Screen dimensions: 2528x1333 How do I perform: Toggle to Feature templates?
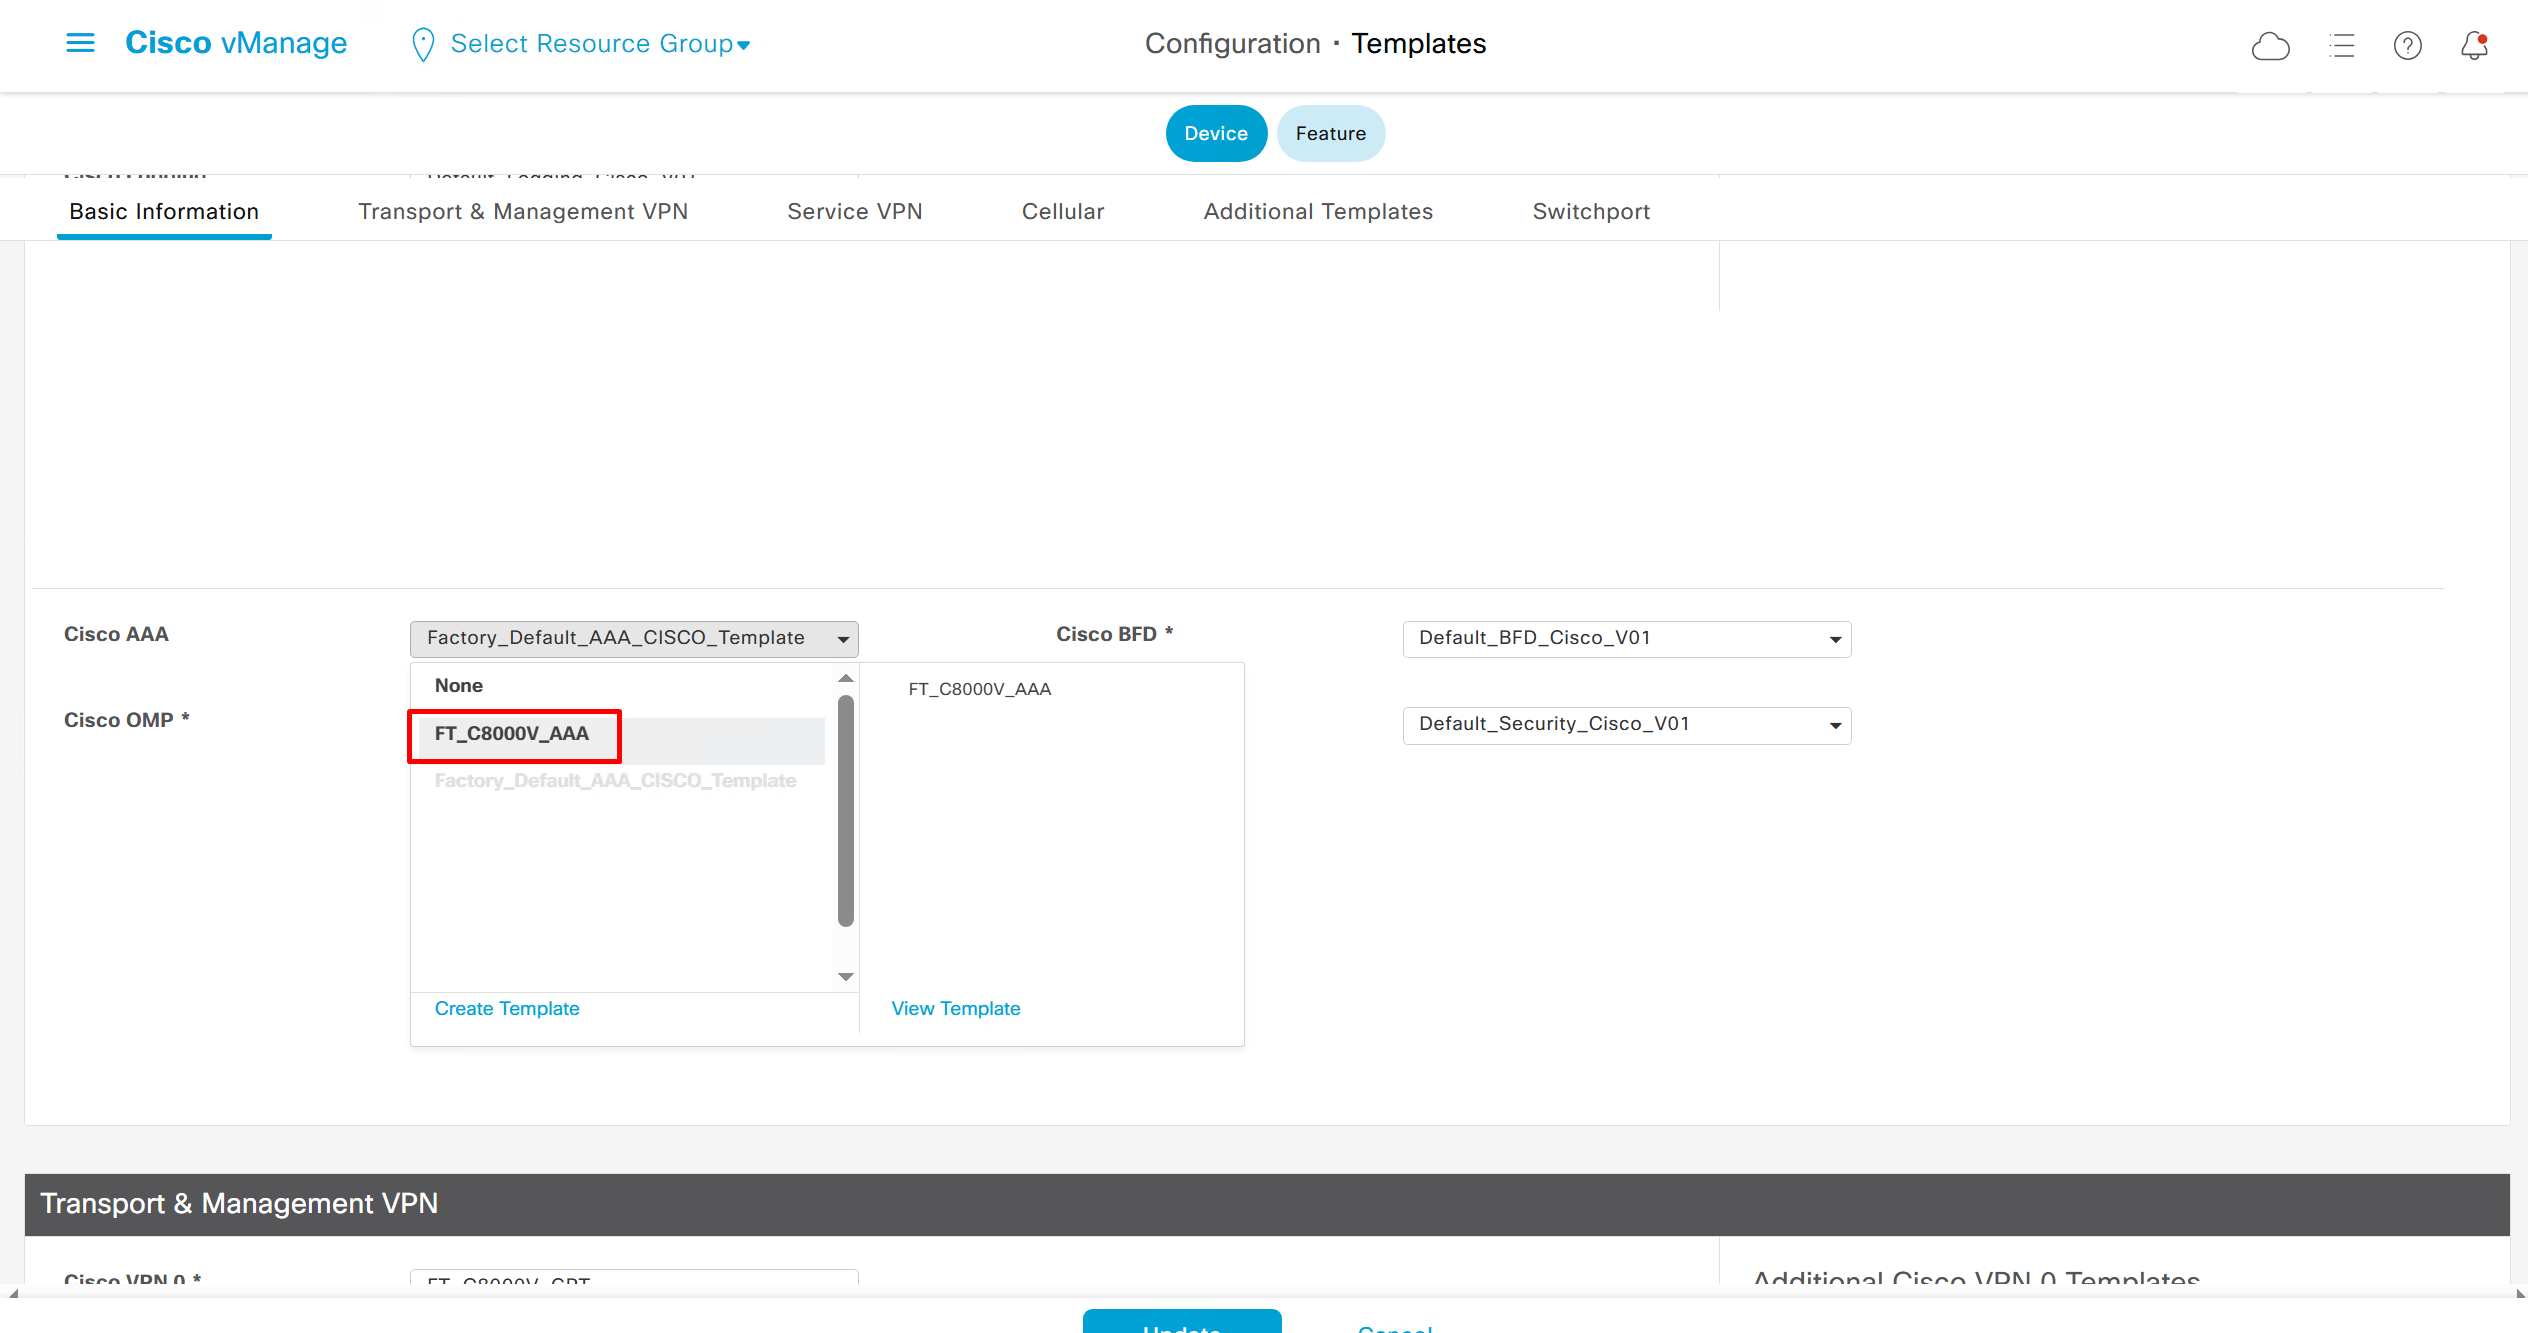coord(1330,134)
